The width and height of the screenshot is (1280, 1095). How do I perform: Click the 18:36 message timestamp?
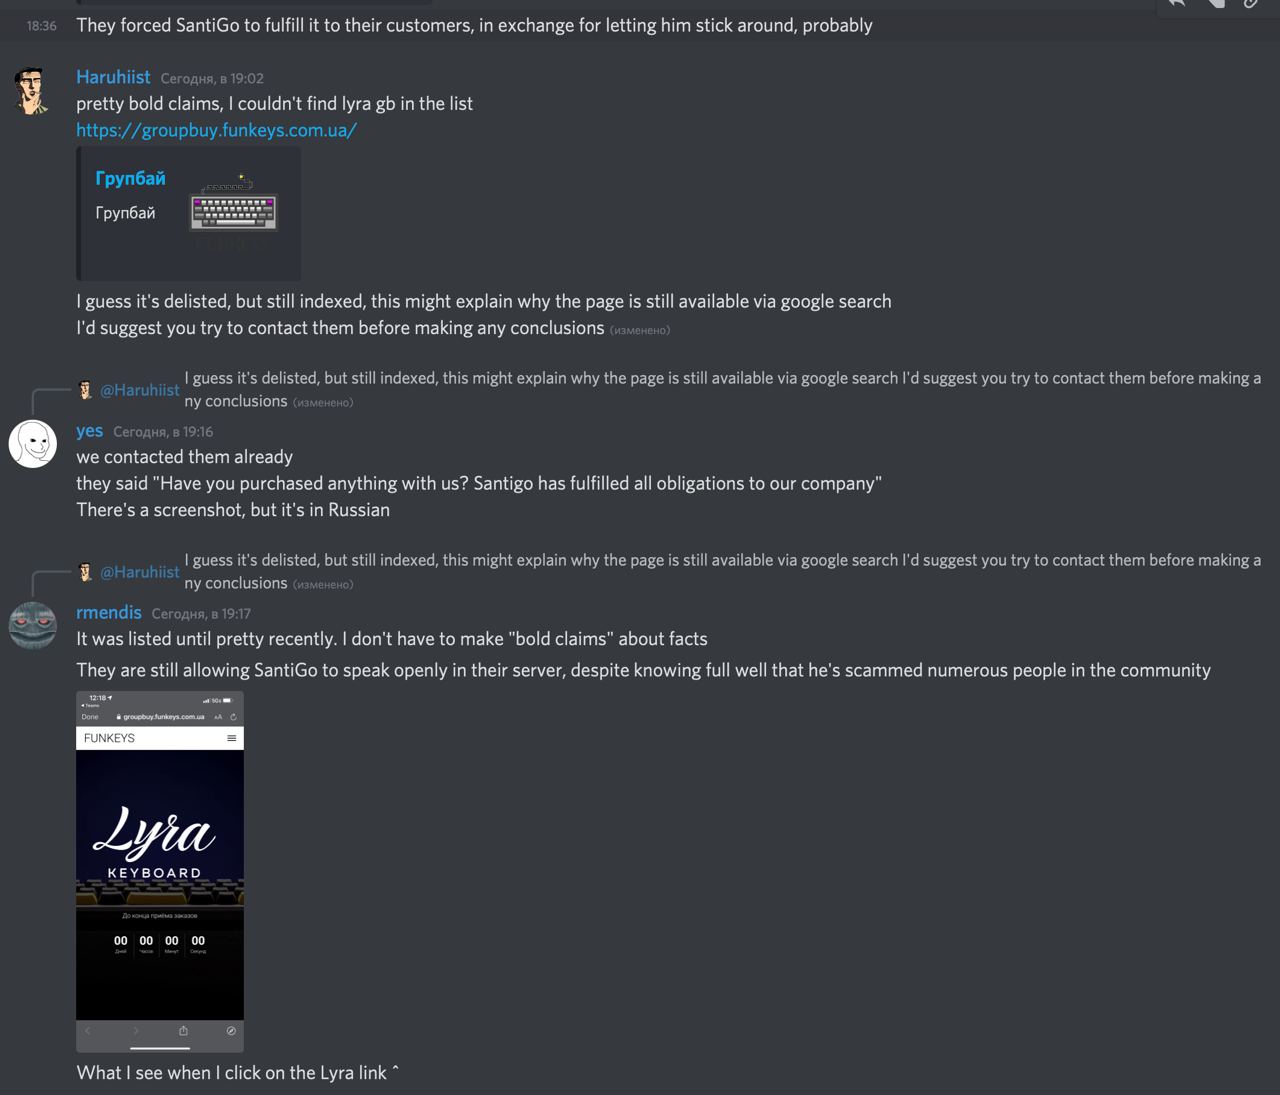[42, 26]
